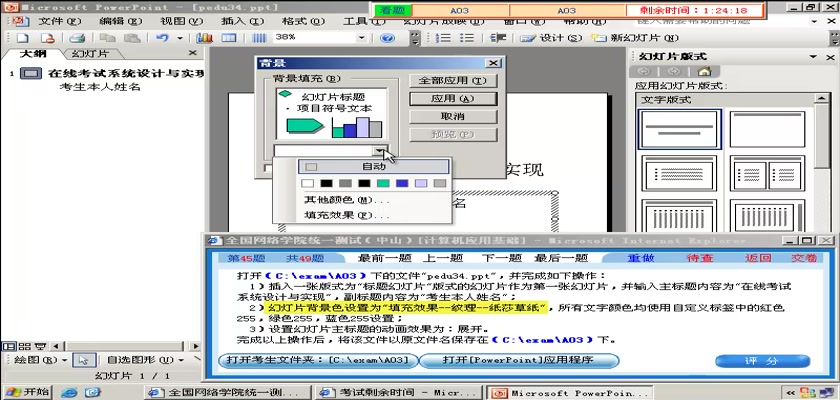The height and width of the screenshot is (400, 840).
Task: Select Title and Two-Column Text layout thumbnail
Action: coord(767,173)
